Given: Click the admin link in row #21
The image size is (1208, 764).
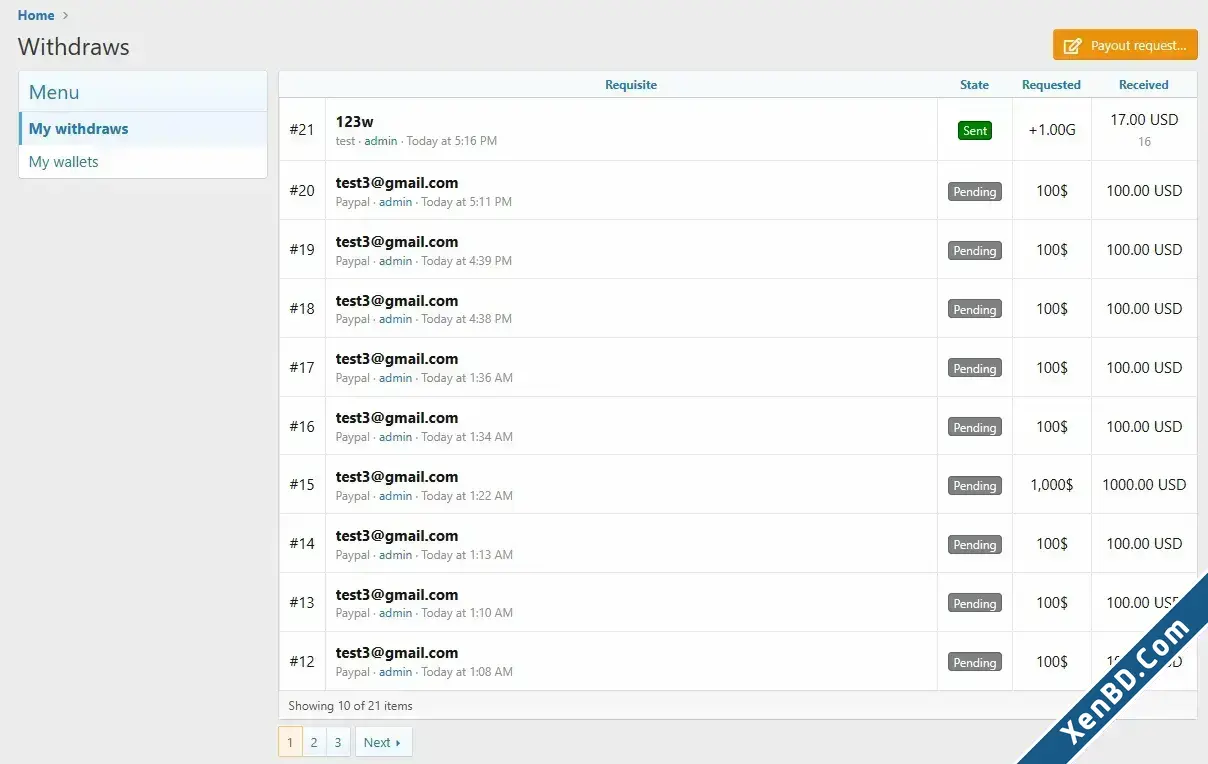Looking at the screenshot, I should 380,141.
